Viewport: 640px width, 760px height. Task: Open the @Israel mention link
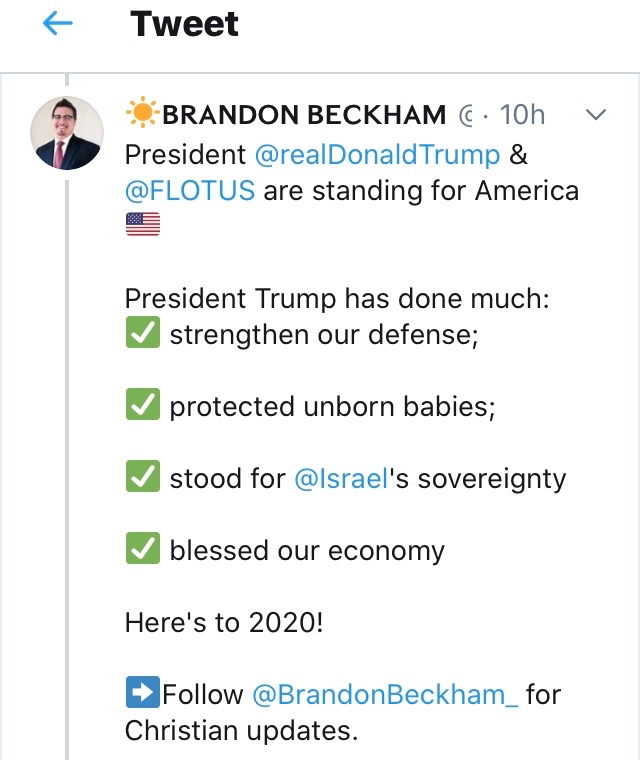(338, 478)
